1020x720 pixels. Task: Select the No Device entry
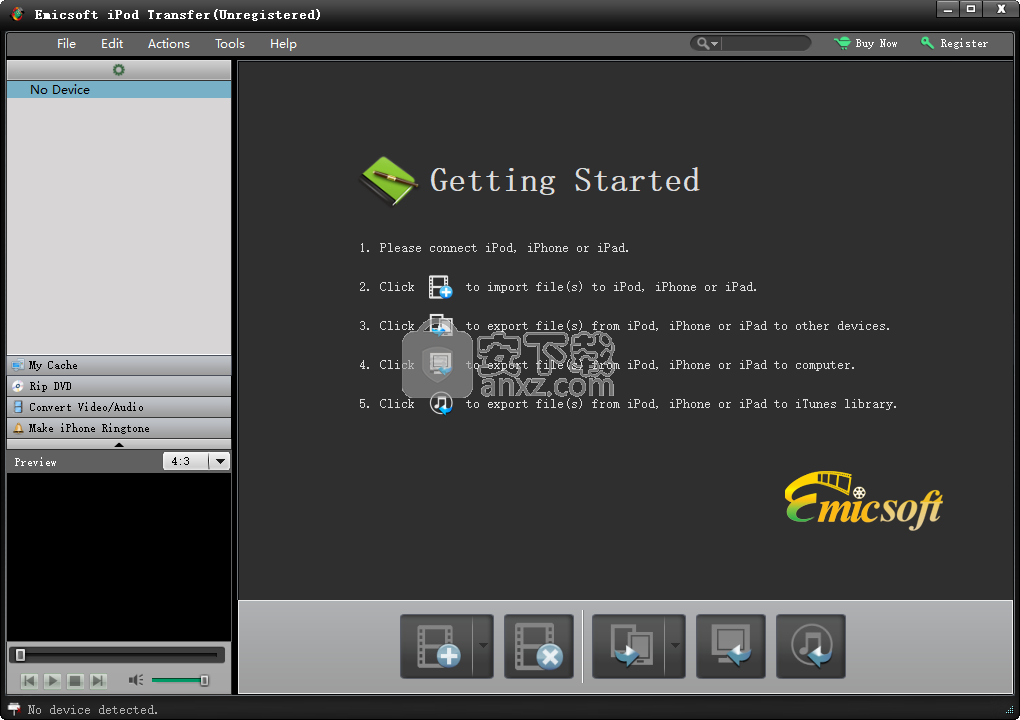(119, 90)
